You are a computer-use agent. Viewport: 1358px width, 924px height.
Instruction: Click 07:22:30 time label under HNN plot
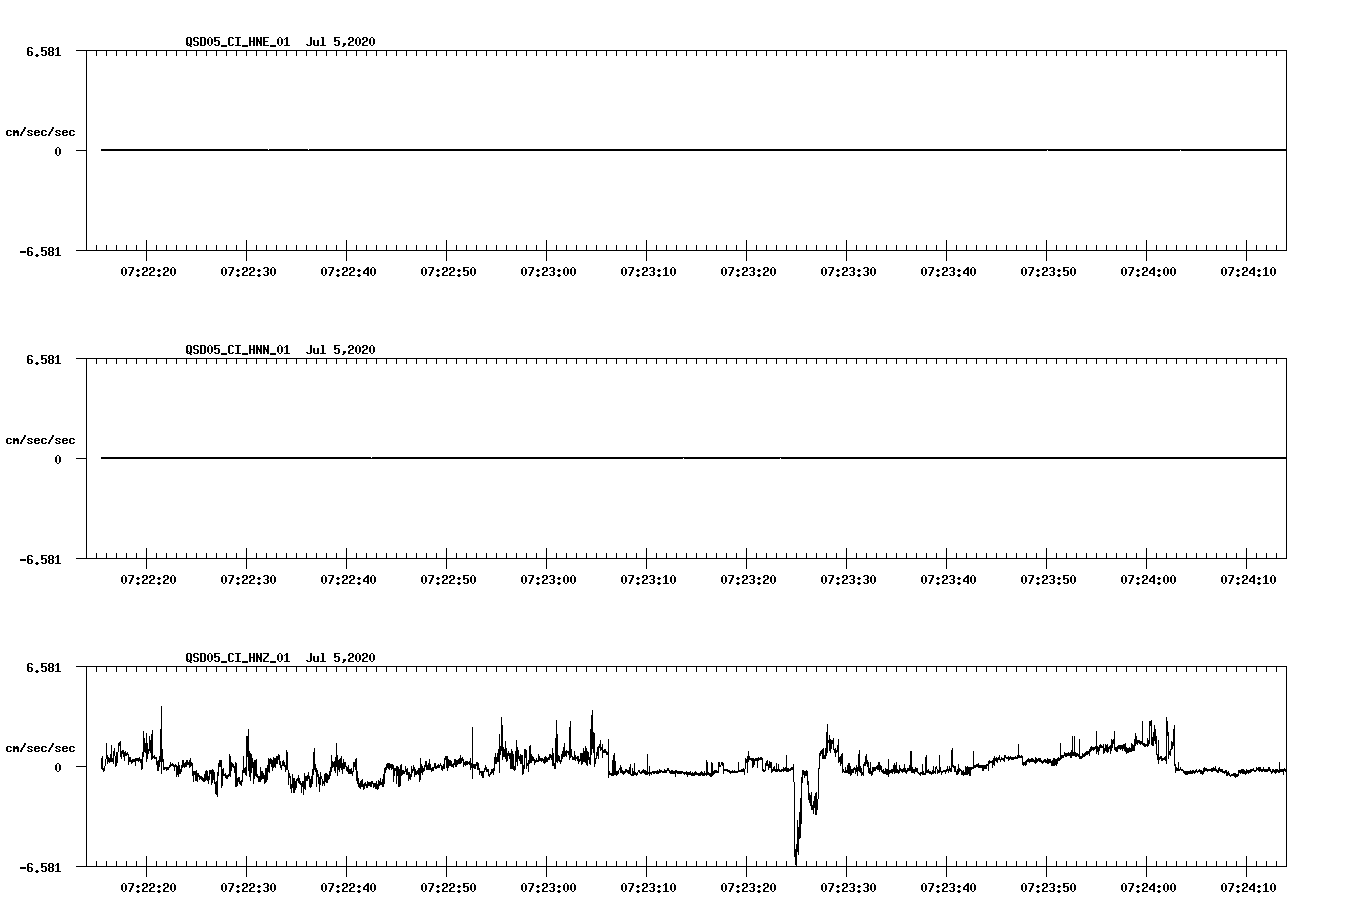(x=248, y=579)
